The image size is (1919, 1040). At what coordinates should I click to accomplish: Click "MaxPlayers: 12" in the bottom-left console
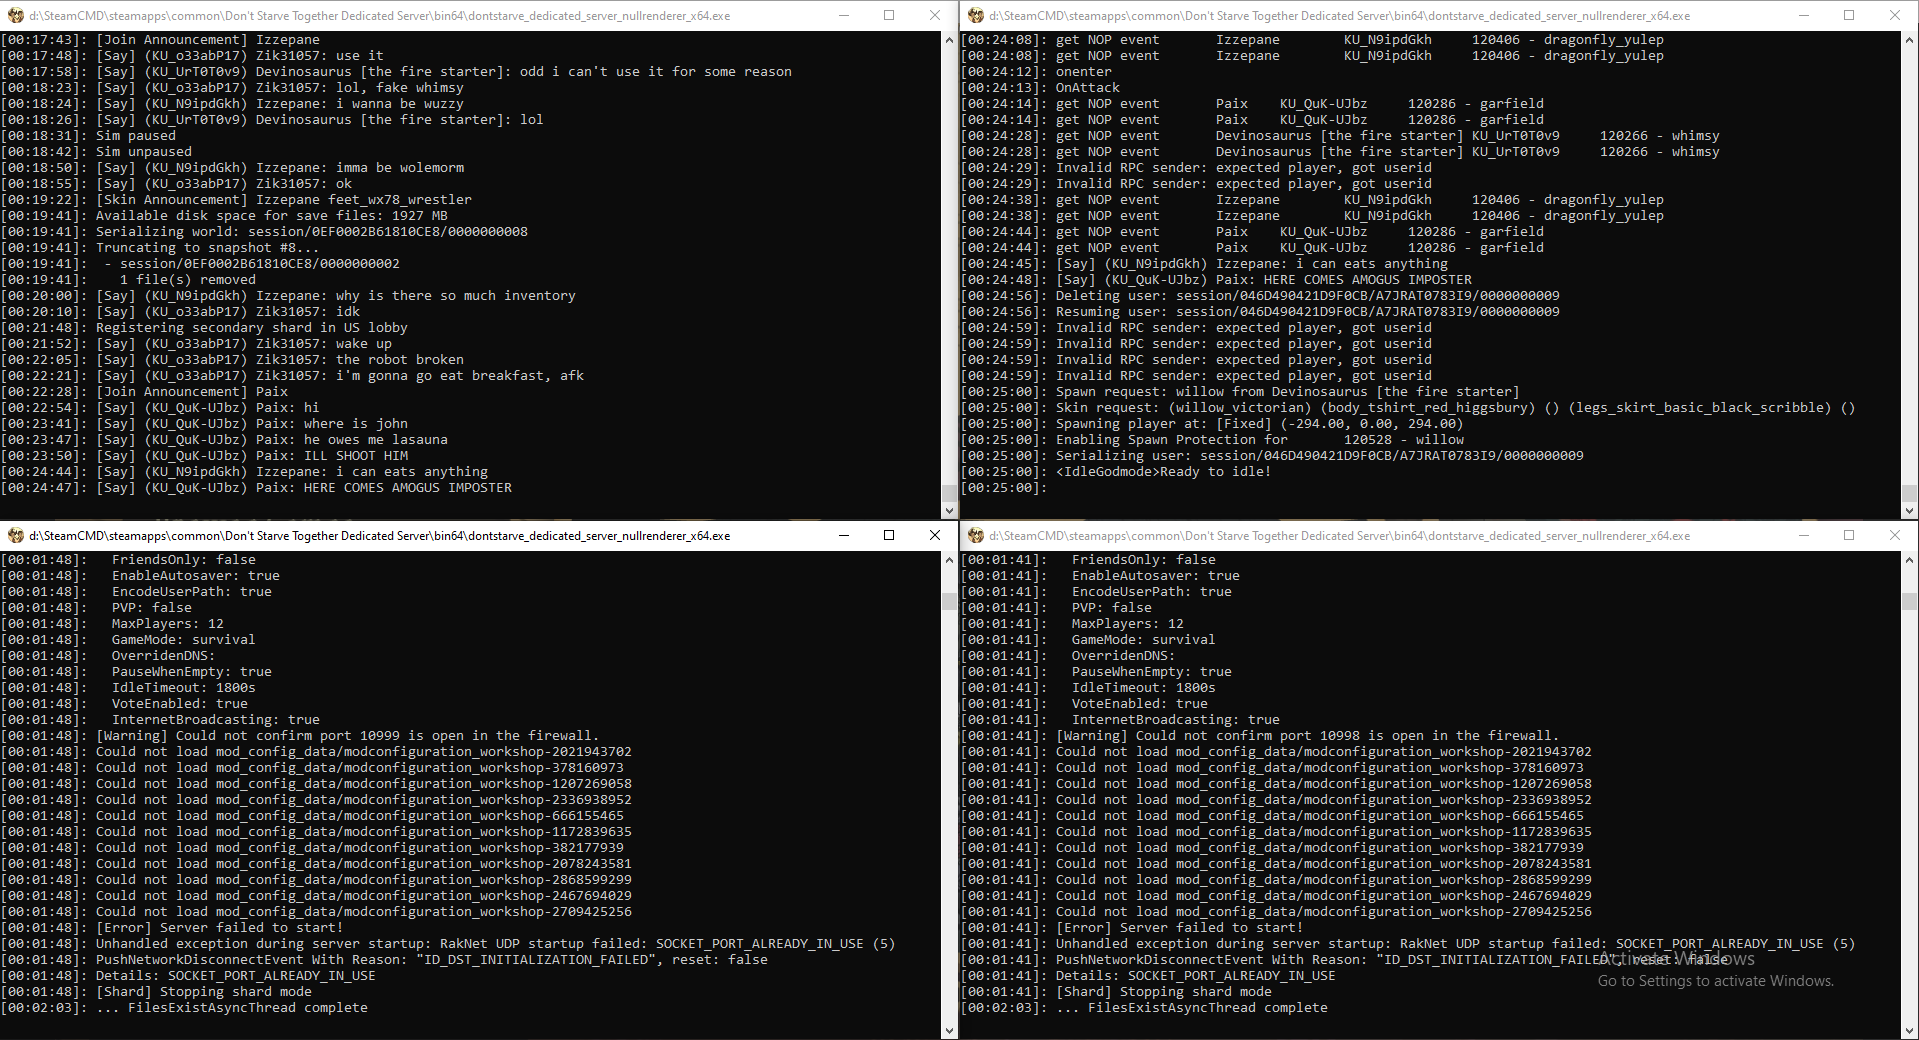(x=168, y=624)
